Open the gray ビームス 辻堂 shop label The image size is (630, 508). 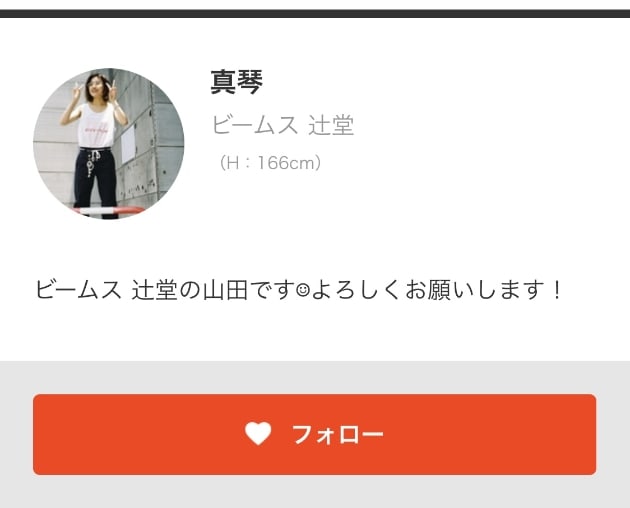click(x=282, y=125)
